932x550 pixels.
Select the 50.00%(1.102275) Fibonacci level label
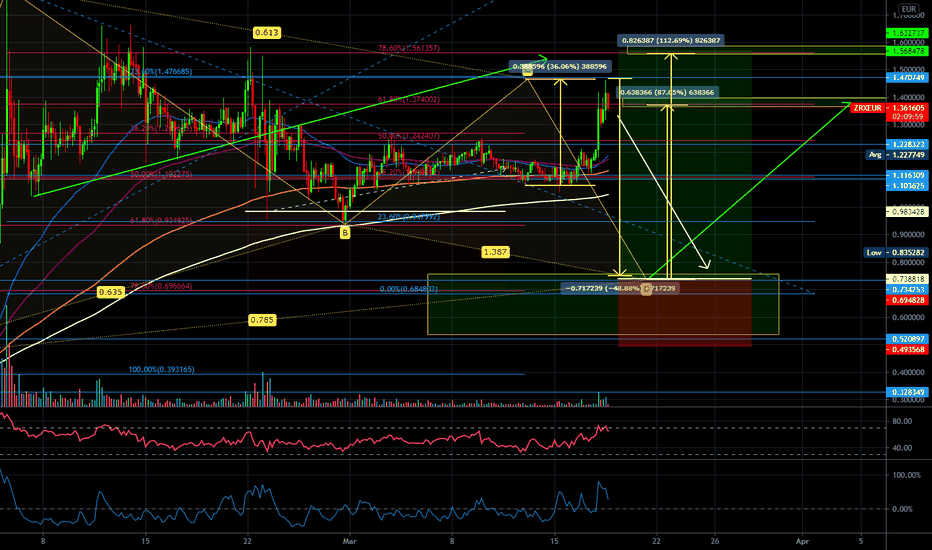(x=161, y=175)
